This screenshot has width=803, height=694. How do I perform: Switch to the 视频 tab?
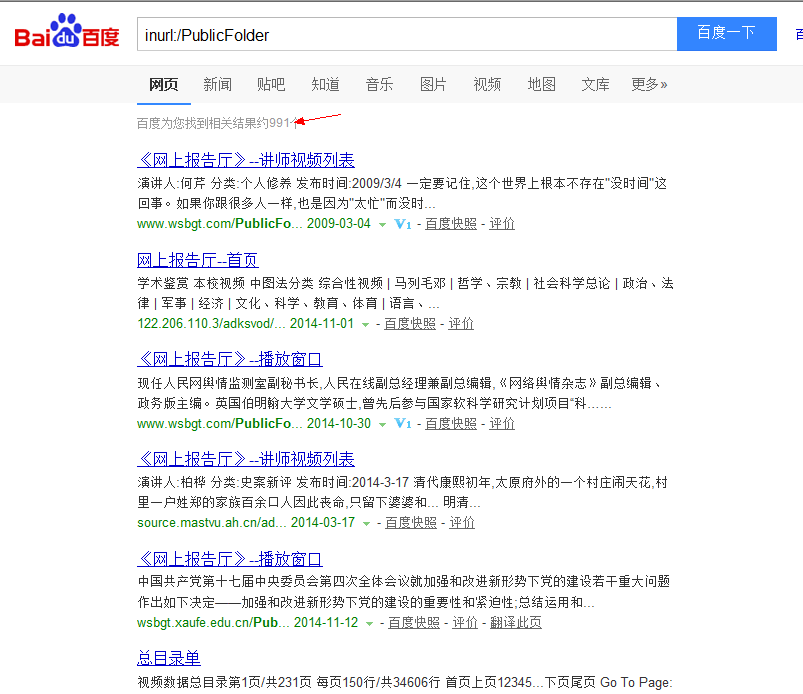(488, 84)
